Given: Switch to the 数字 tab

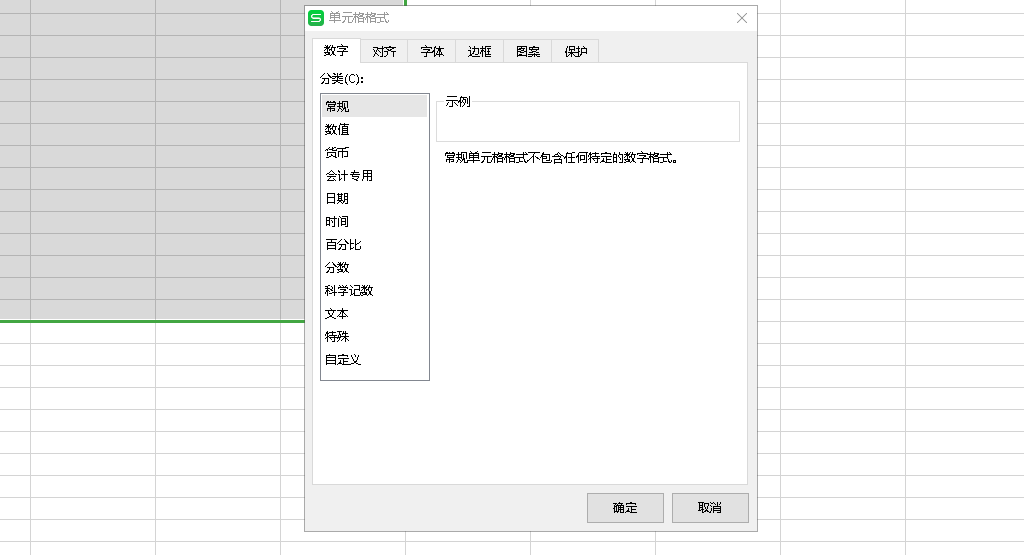Looking at the screenshot, I should tap(336, 51).
